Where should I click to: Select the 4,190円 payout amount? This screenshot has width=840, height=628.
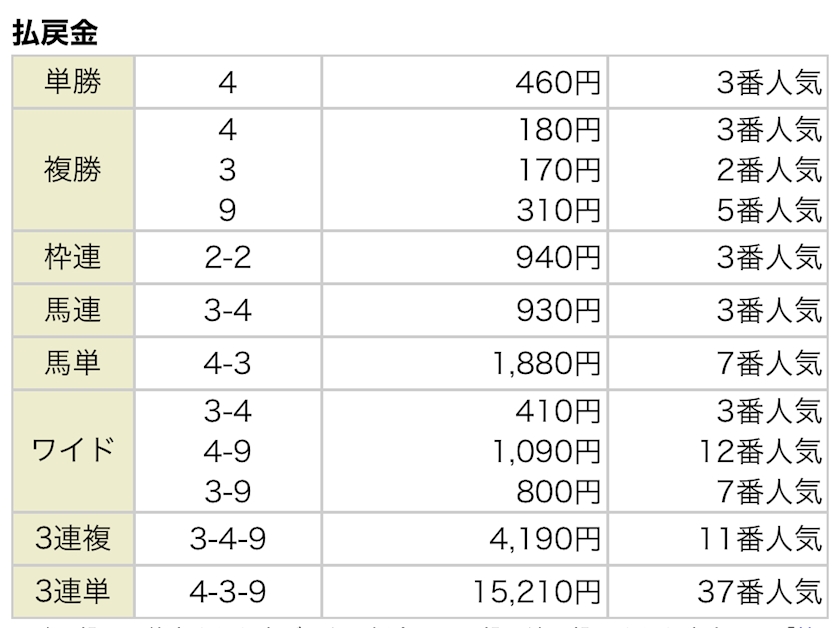click(545, 539)
